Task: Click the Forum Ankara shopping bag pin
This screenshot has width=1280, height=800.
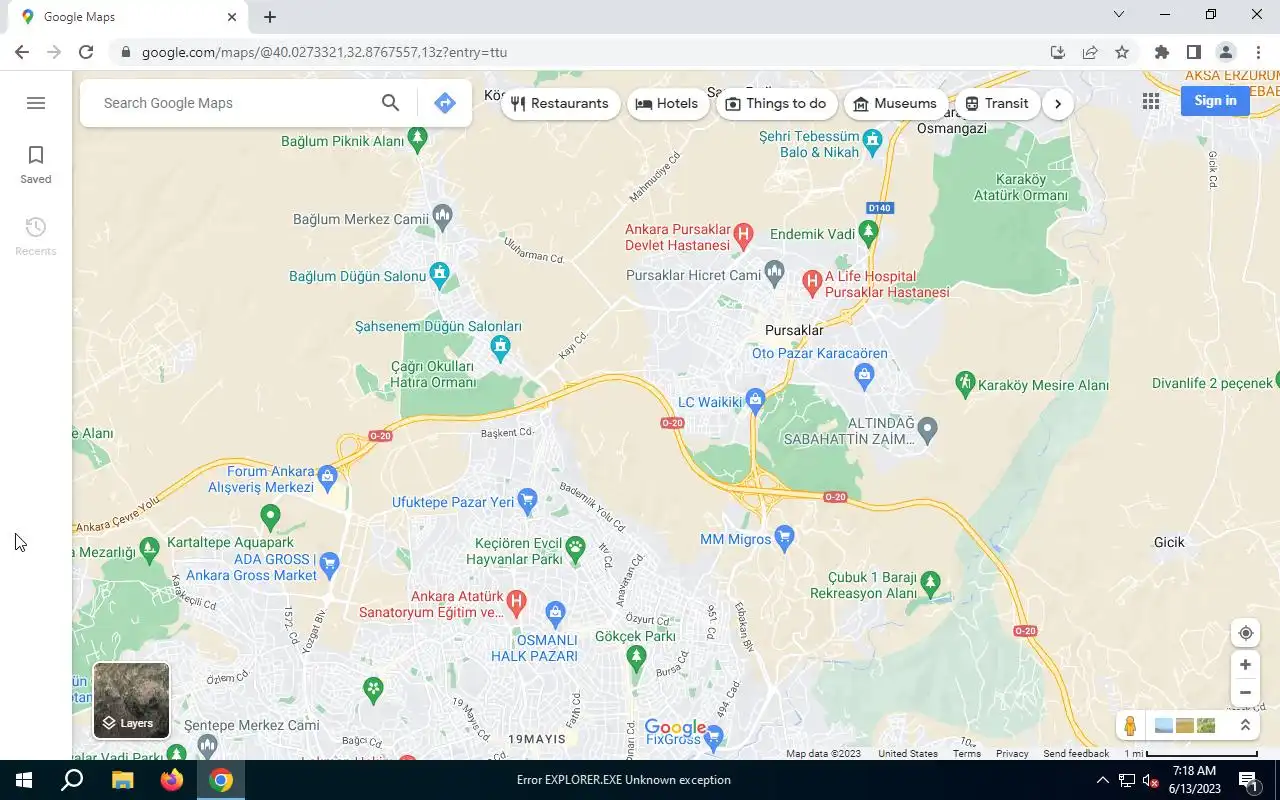Action: pos(327,477)
